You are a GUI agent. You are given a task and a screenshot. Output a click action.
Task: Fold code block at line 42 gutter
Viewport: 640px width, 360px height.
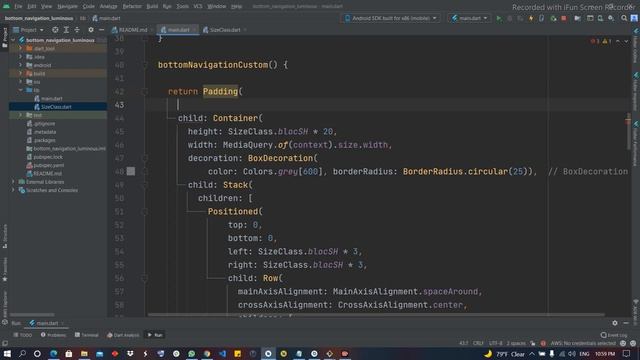(x=144, y=92)
